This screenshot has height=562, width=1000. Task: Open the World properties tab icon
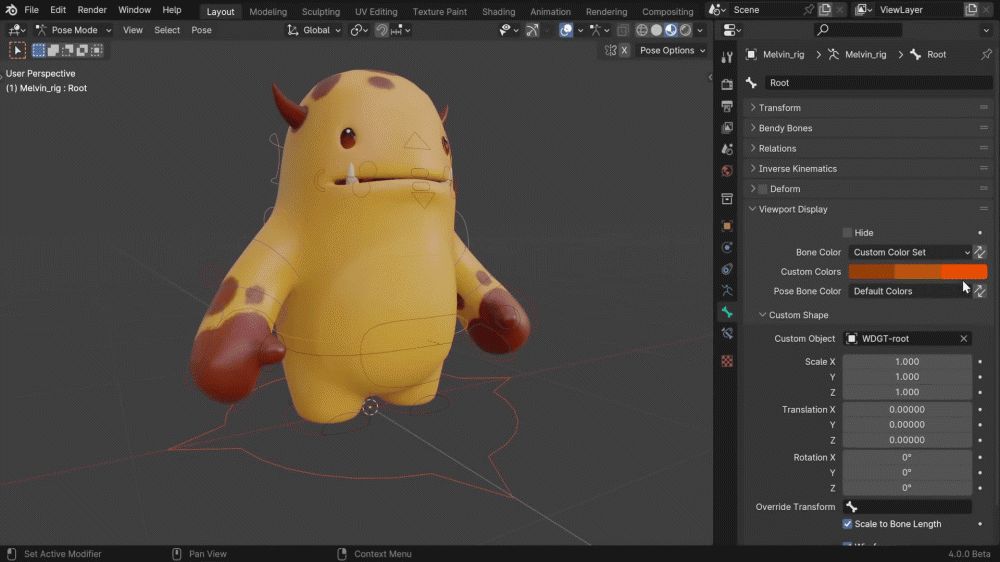coord(727,171)
